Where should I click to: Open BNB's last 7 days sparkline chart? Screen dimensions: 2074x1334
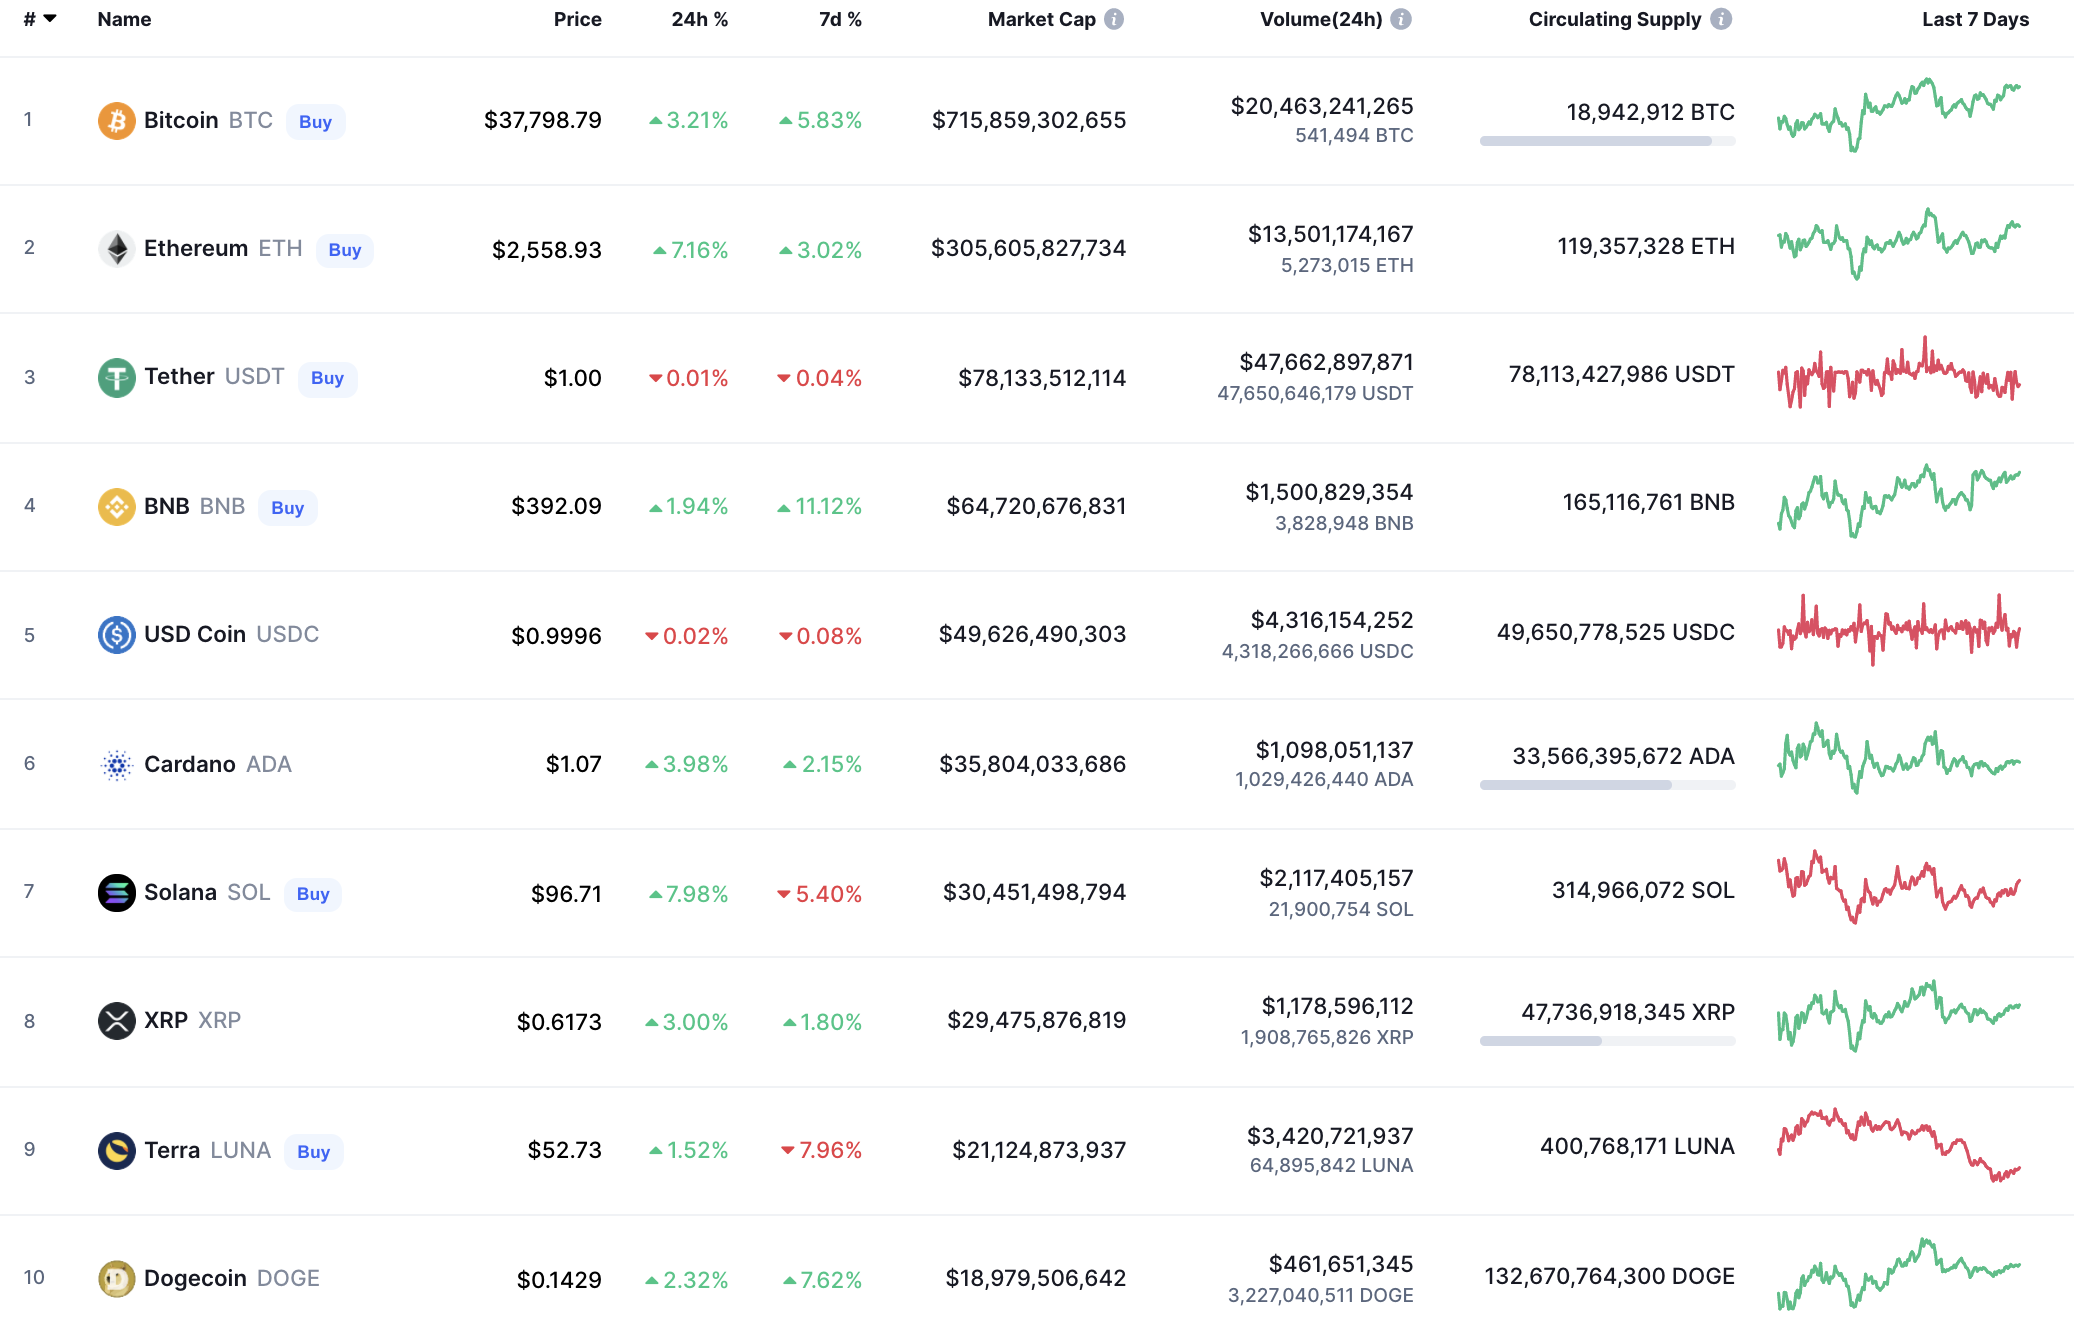[x=1898, y=501]
